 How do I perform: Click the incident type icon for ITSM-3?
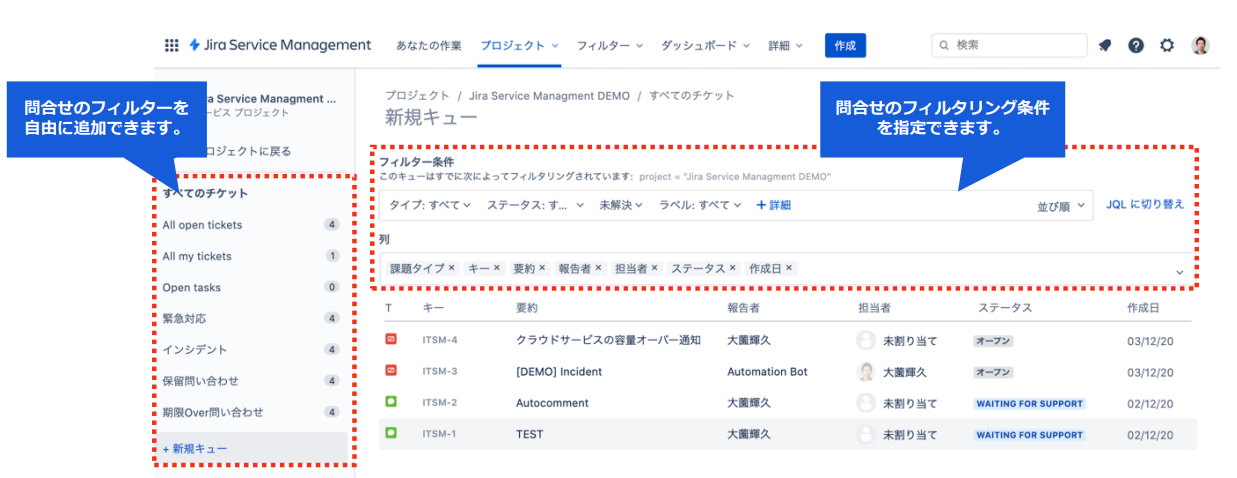tap(391, 371)
